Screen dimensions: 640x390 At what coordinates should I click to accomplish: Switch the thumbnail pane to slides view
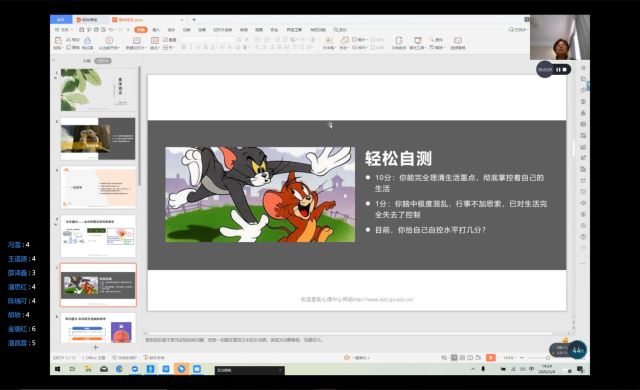point(102,61)
